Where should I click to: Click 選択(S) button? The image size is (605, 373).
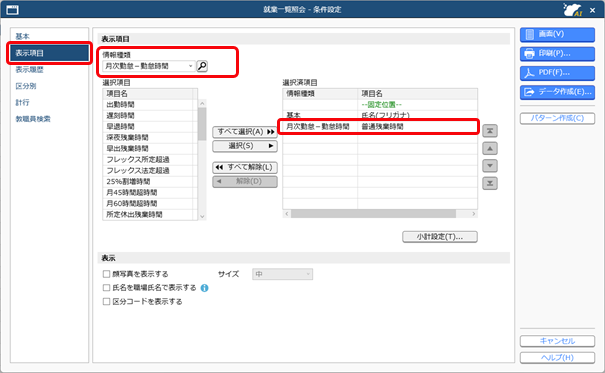245,146
